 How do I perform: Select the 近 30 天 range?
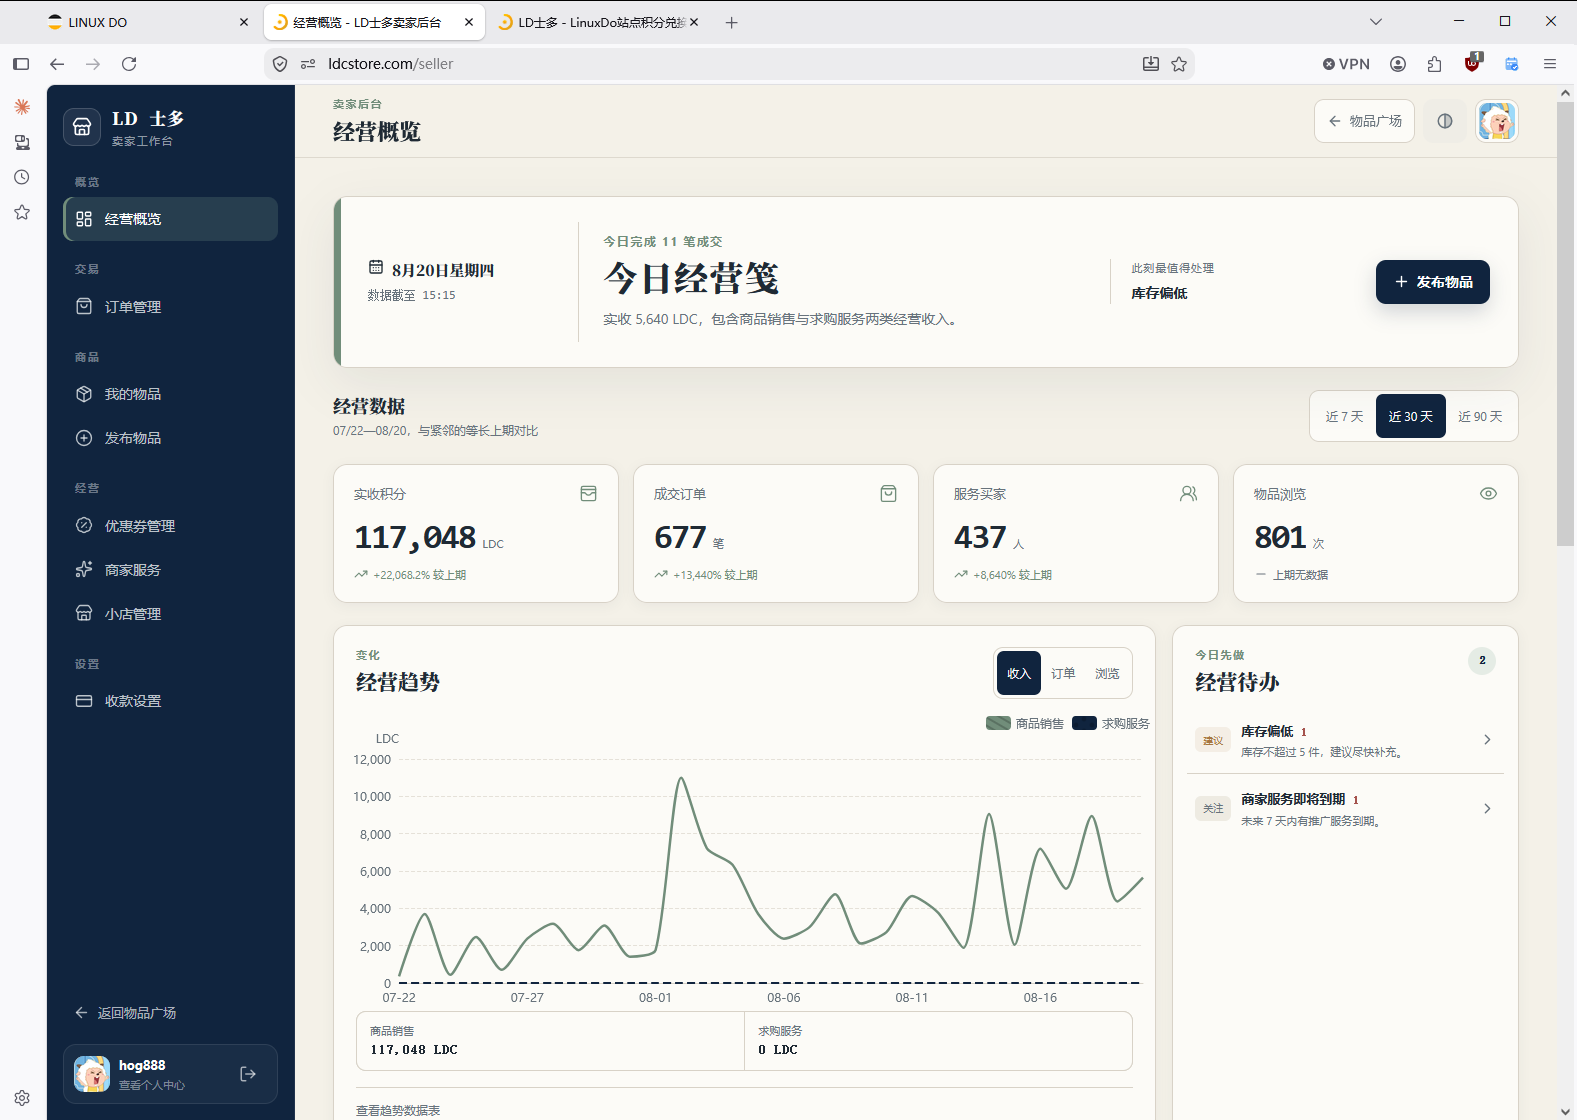1410,416
